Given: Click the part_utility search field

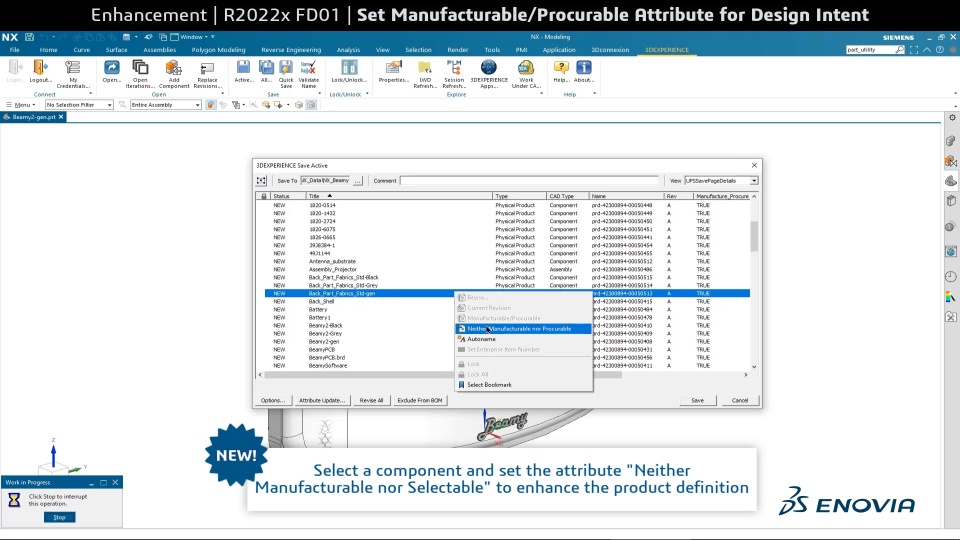Looking at the screenshot, I should [870, 50].
